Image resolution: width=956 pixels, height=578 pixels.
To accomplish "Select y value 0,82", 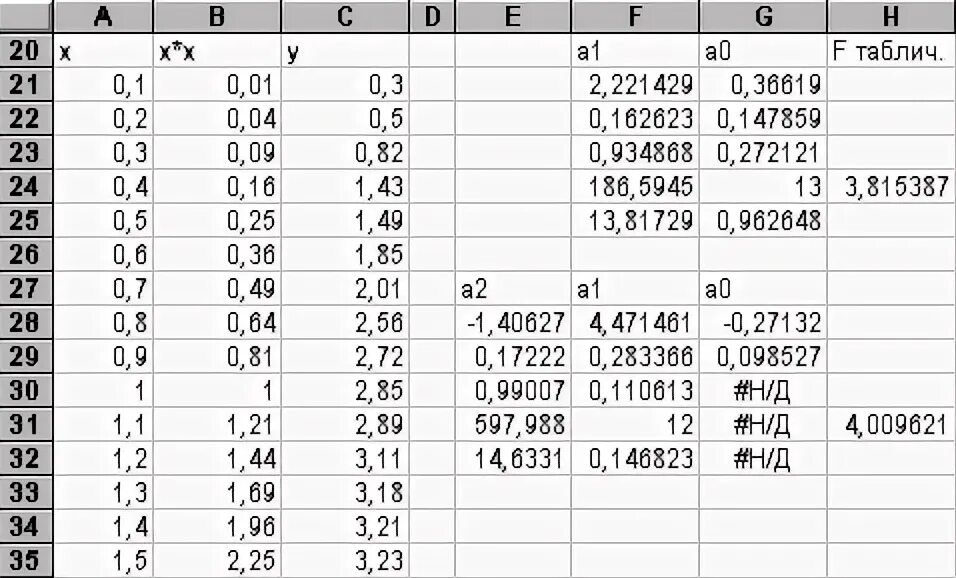I will click(345, 152).
